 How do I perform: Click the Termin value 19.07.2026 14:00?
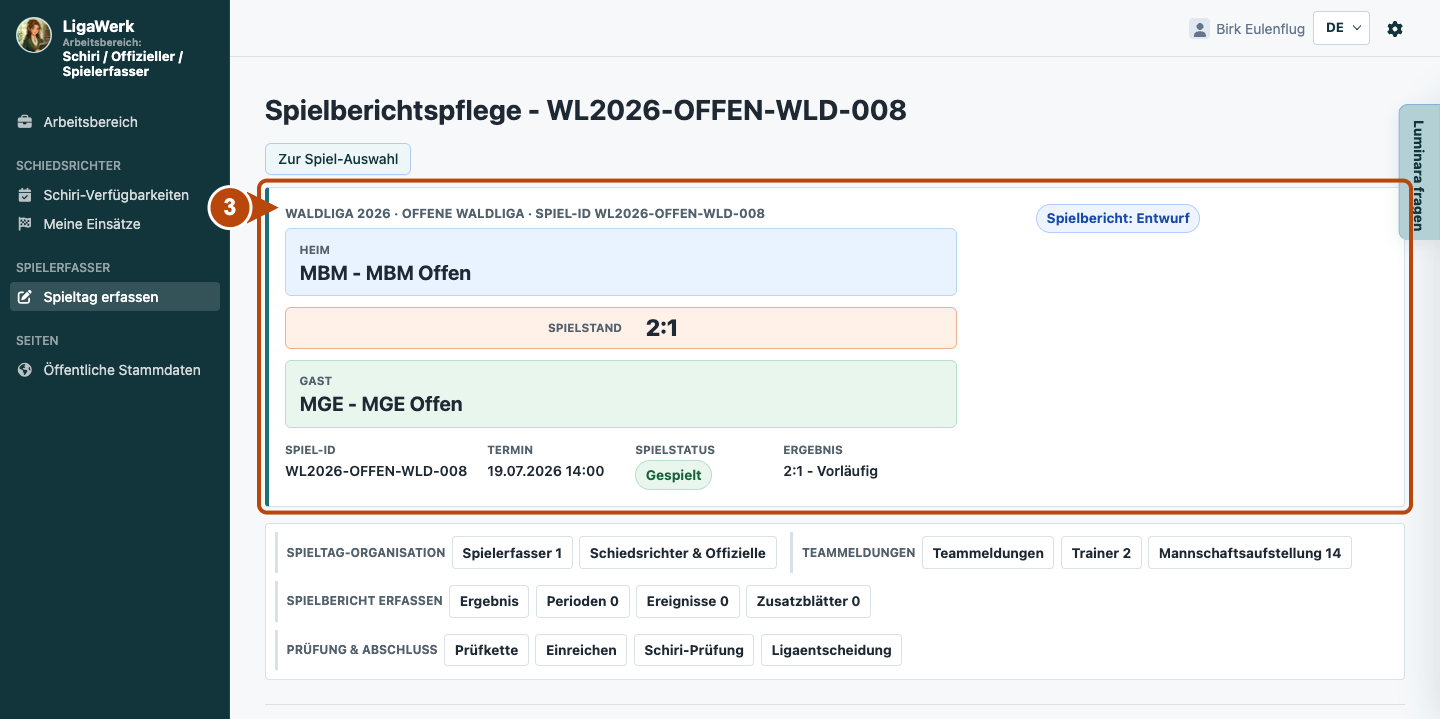click(x=545, y=471)
